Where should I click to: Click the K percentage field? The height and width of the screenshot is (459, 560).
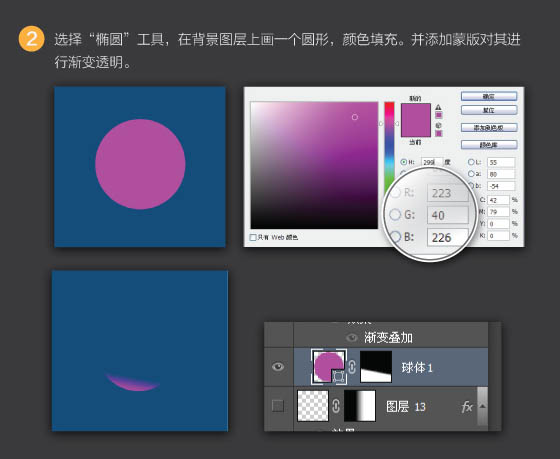[x=498, y=236]
